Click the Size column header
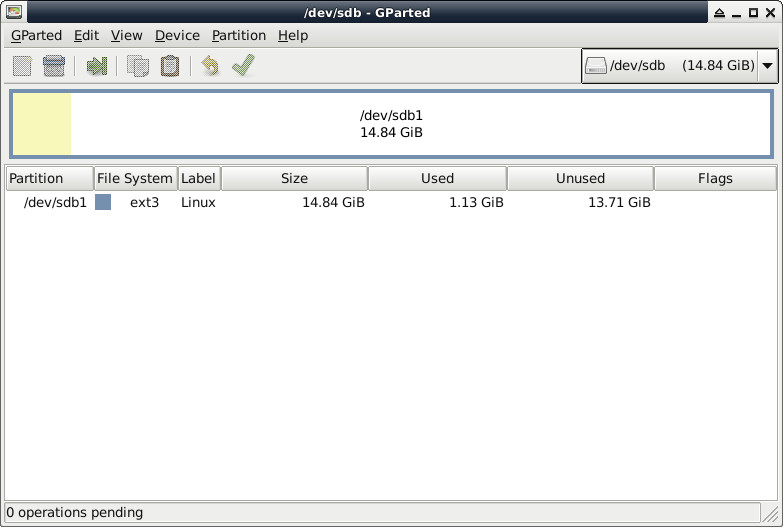 pyautogui.click(x=295, y=178)
